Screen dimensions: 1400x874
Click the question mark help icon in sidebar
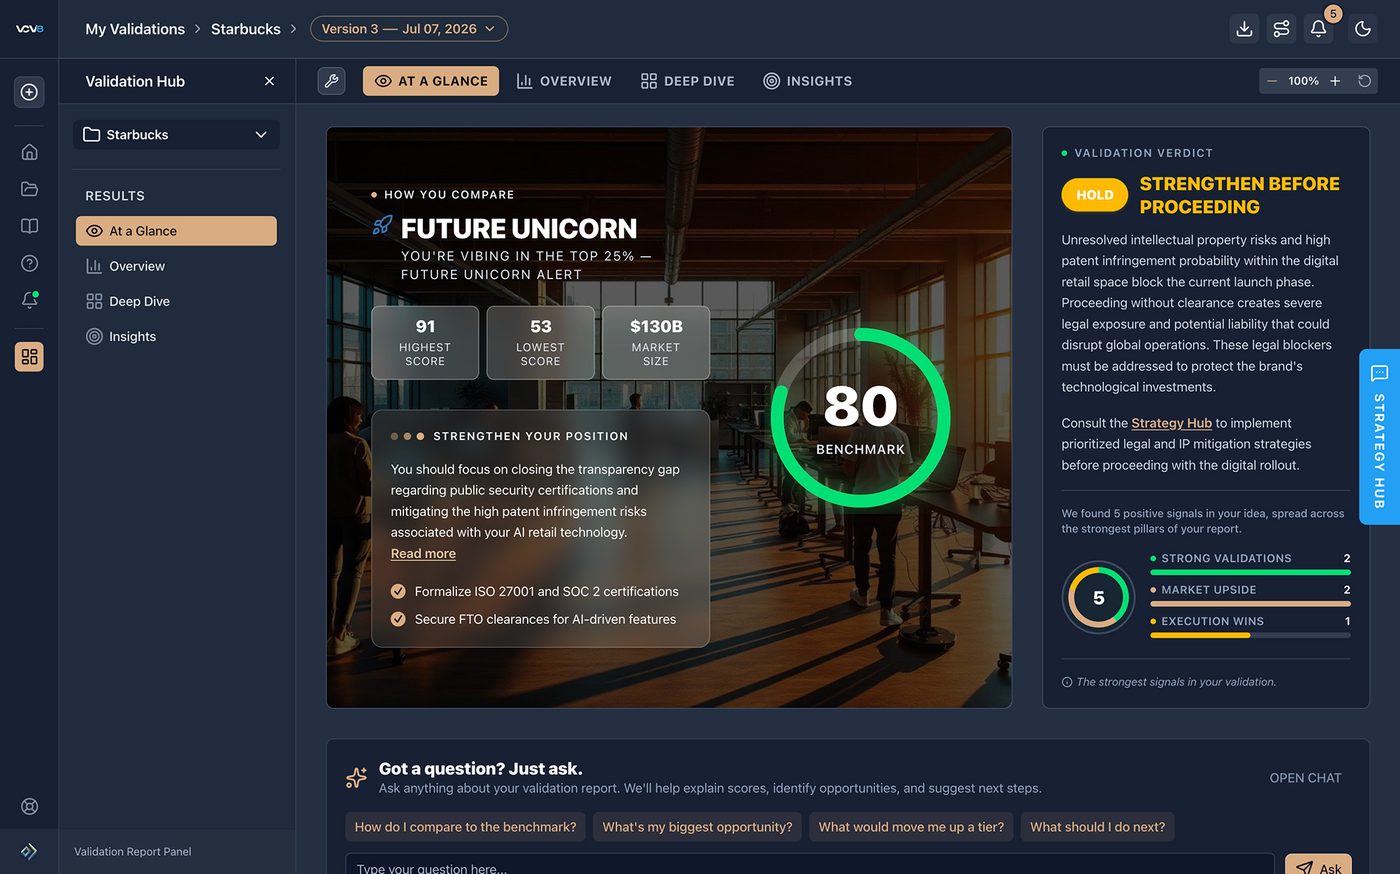coord(29,263)
